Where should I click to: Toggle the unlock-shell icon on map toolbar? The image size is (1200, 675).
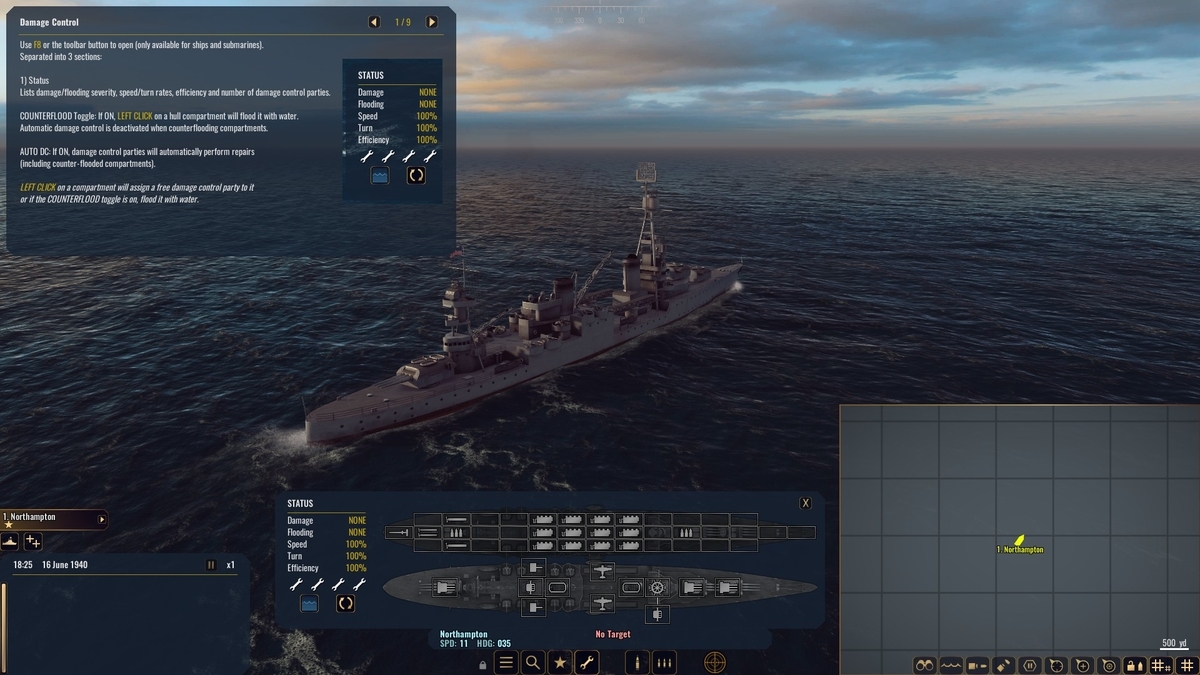tap(1134, 665)
